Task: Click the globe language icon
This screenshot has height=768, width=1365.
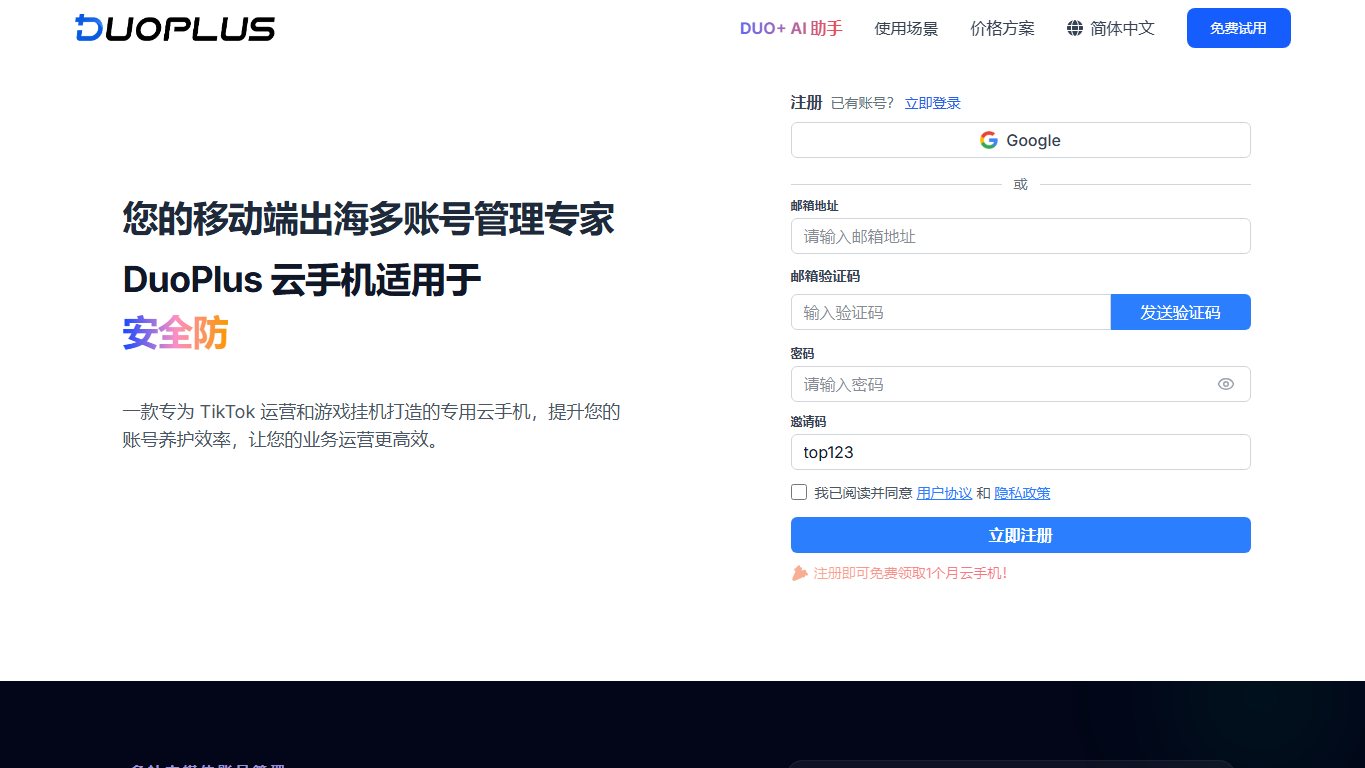Action: pos(1075,28)
